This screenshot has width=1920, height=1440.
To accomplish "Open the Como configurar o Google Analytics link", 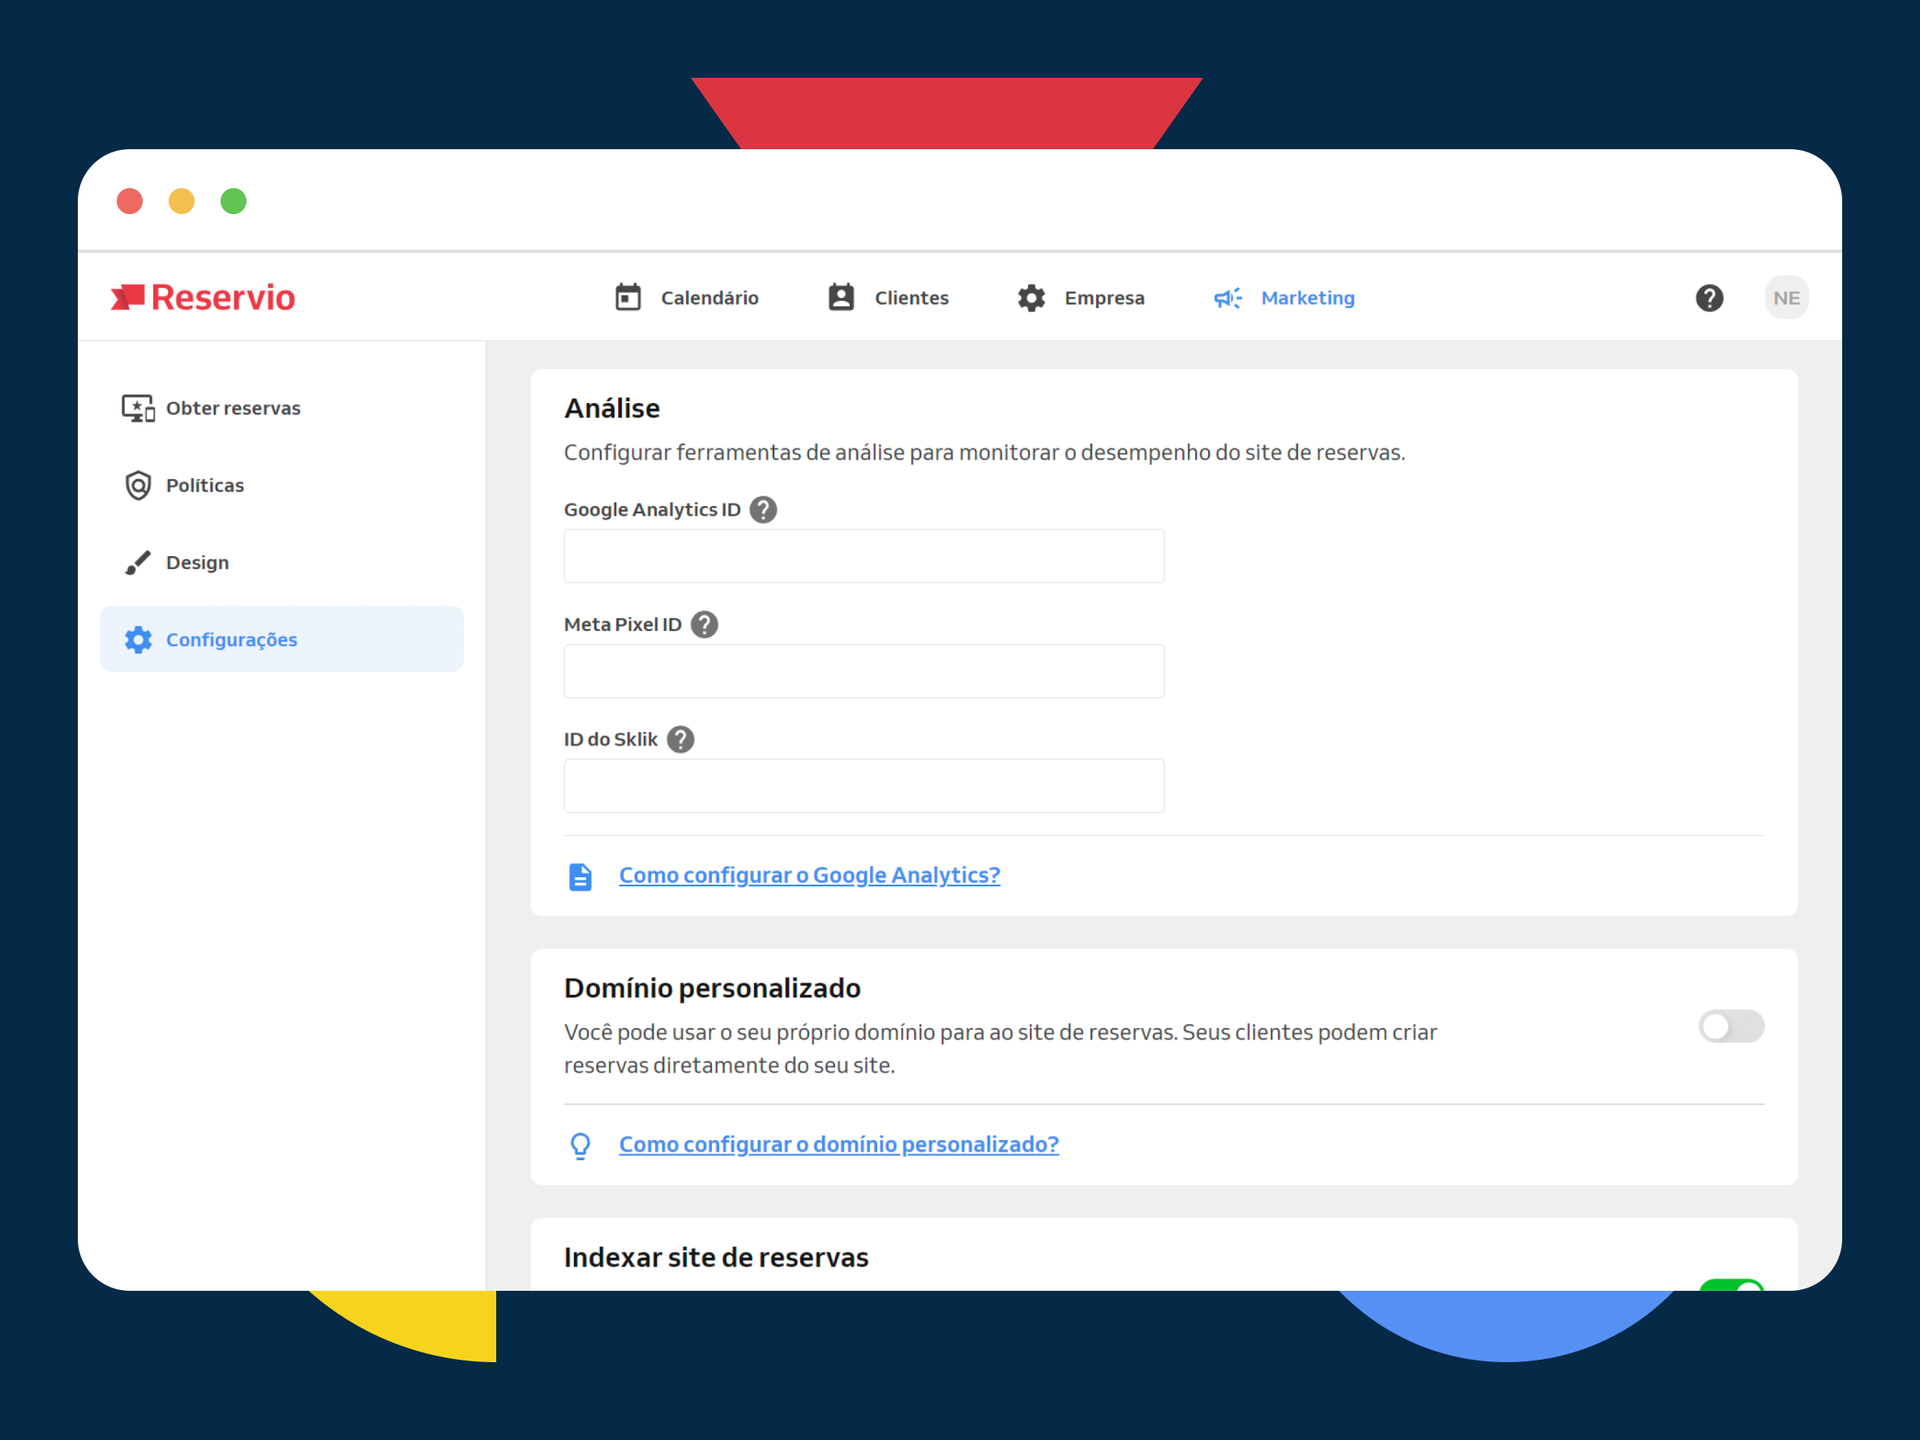I will (808, 874).
